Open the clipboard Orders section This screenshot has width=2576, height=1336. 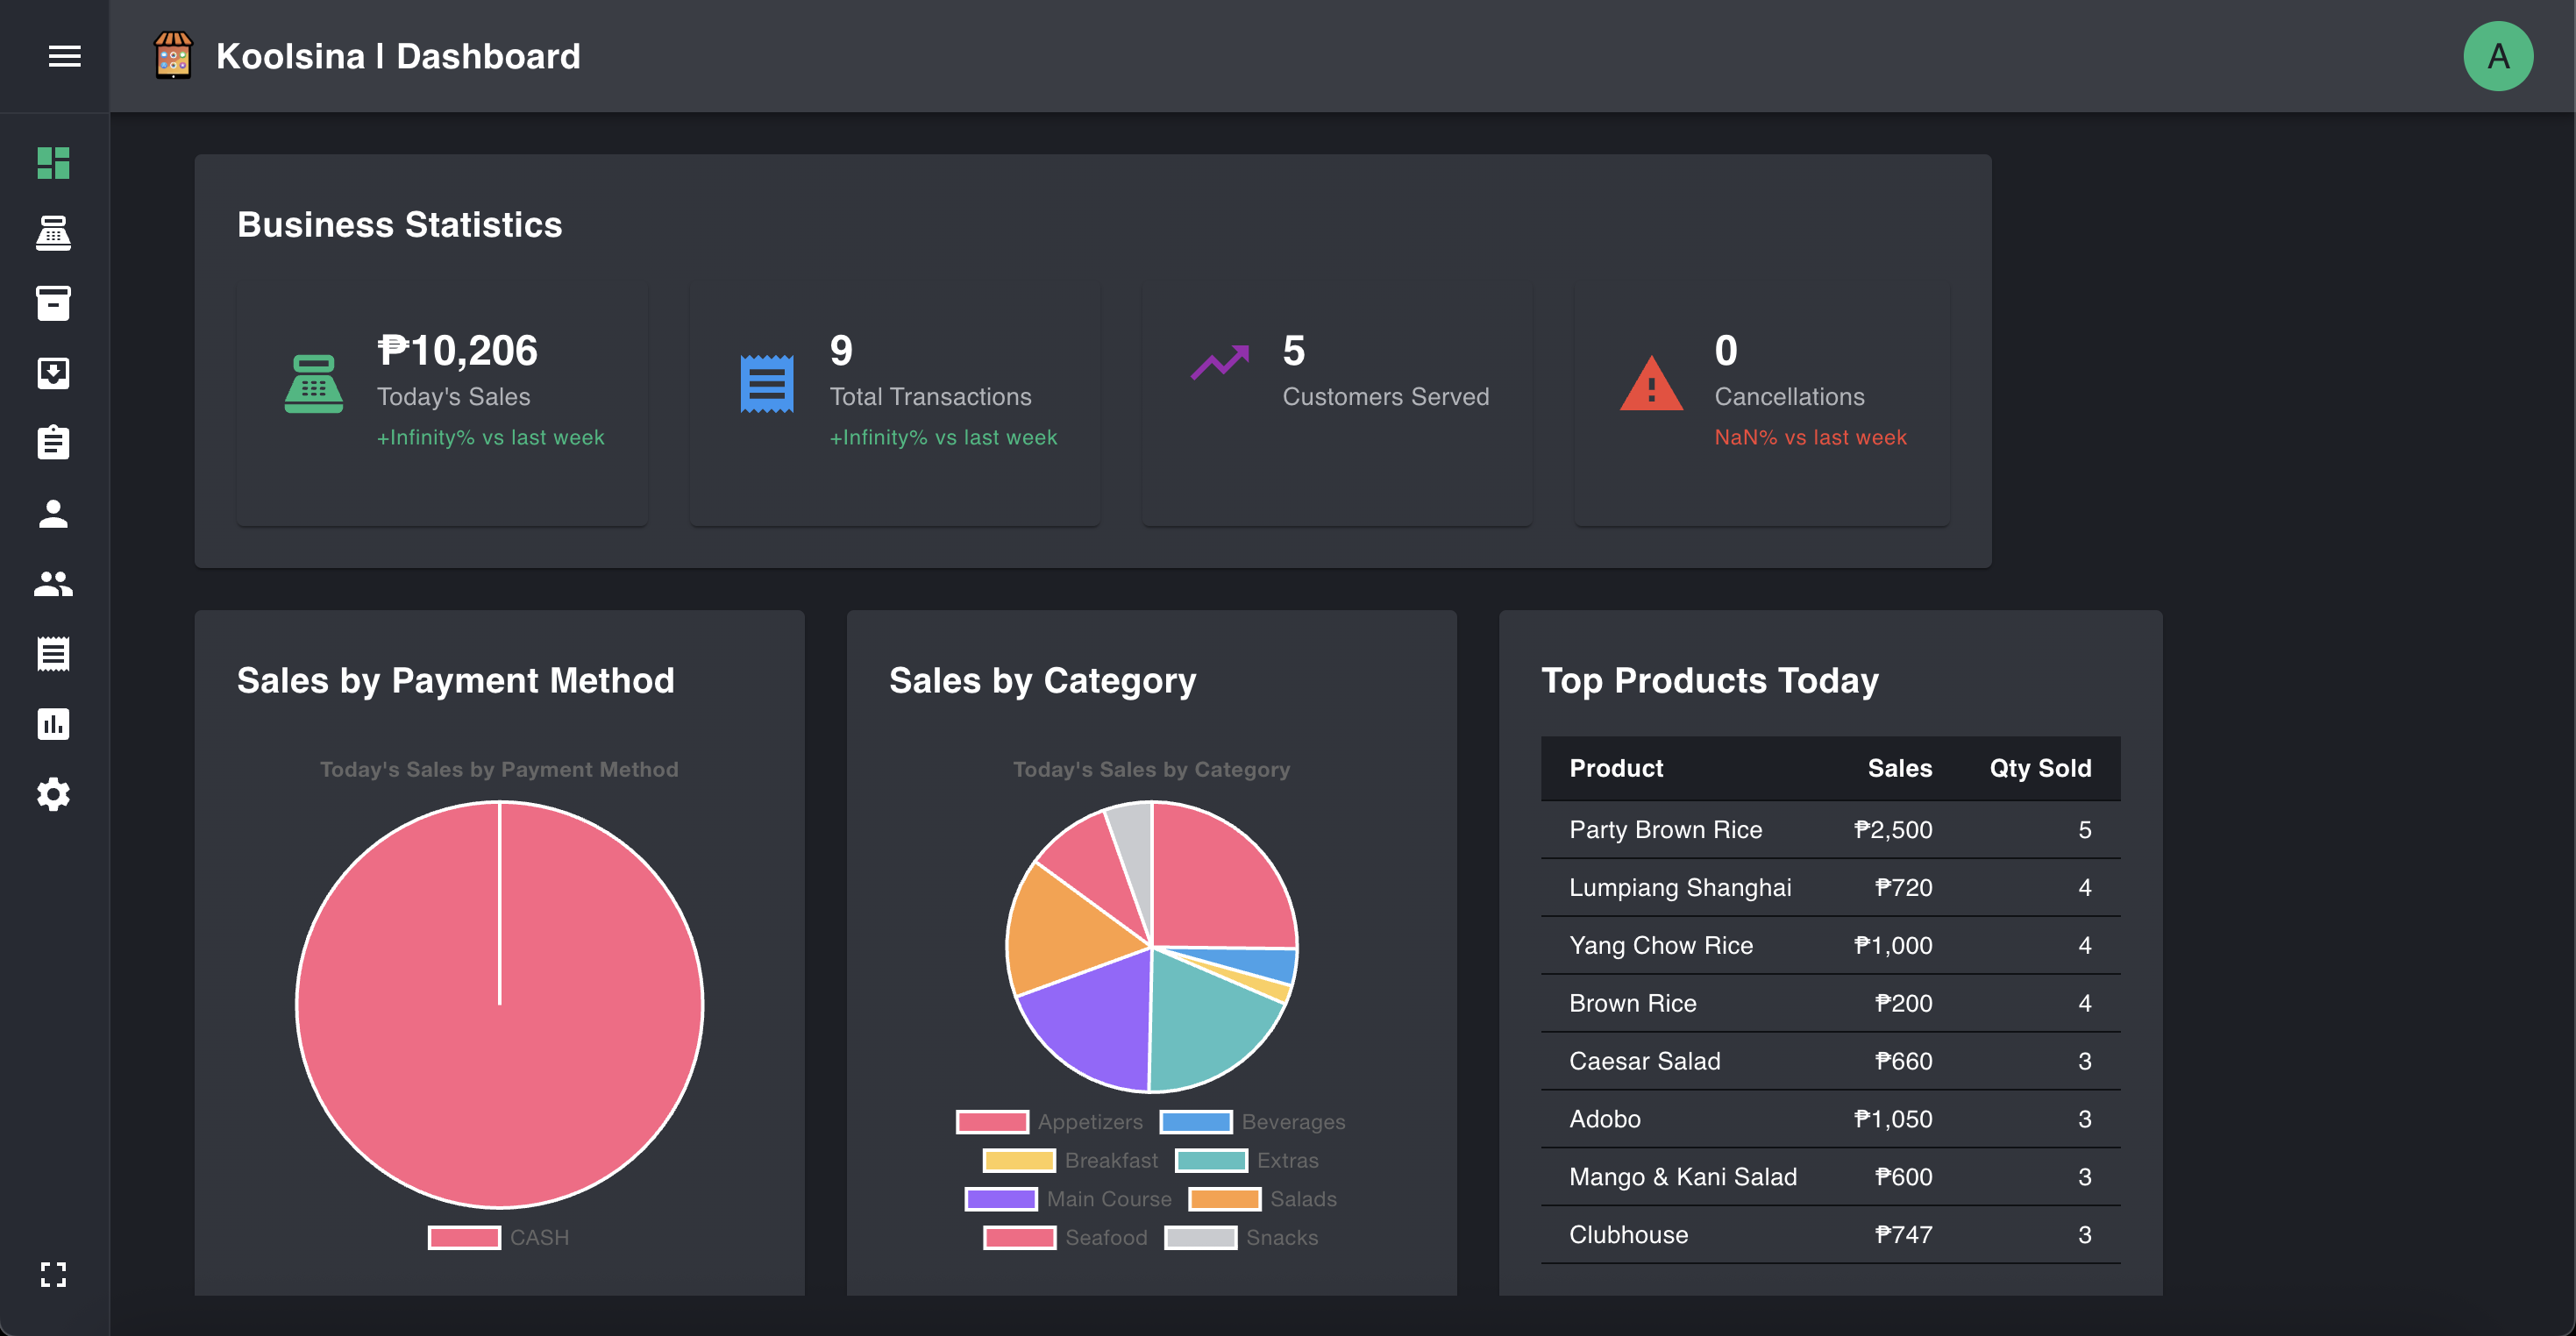[53, 443]
